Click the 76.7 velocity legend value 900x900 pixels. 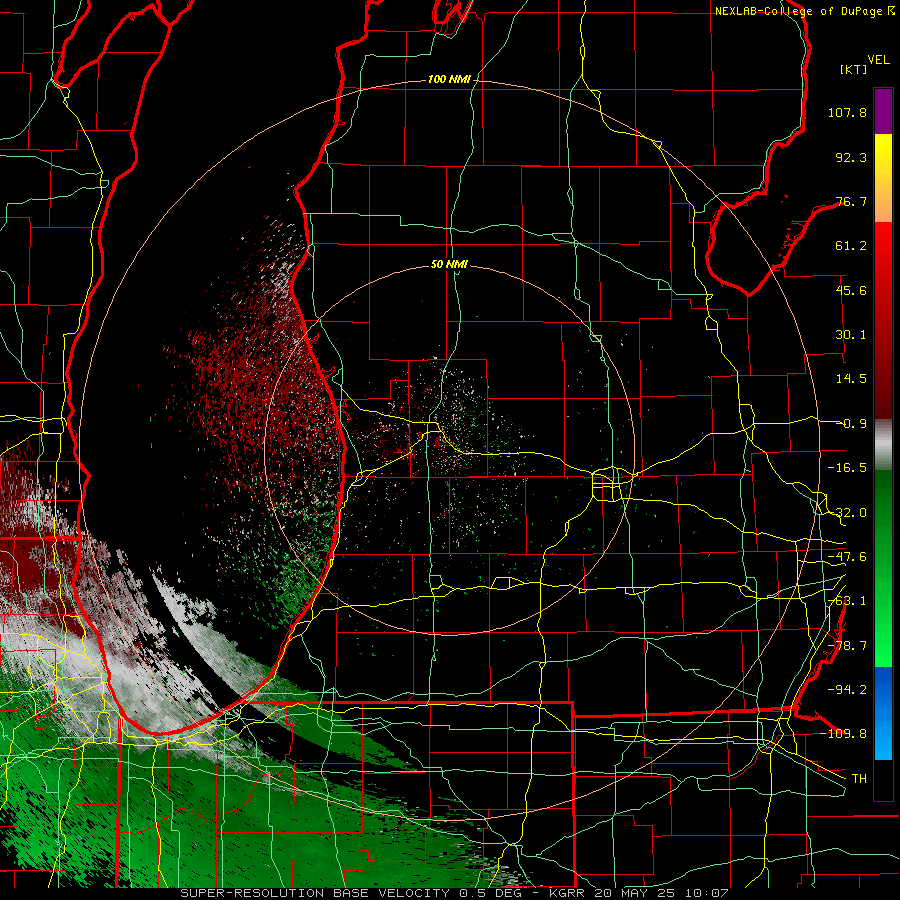click(x=851, y=201)
